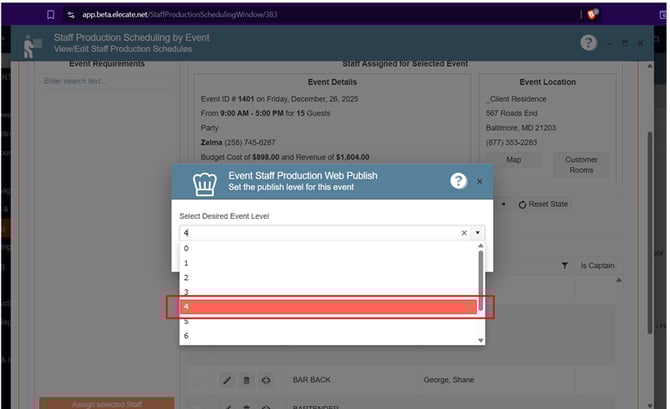Click the browser bookmark icon
Image resolution: width=670 pixels, height=409 pixels.
click(50, 15)
